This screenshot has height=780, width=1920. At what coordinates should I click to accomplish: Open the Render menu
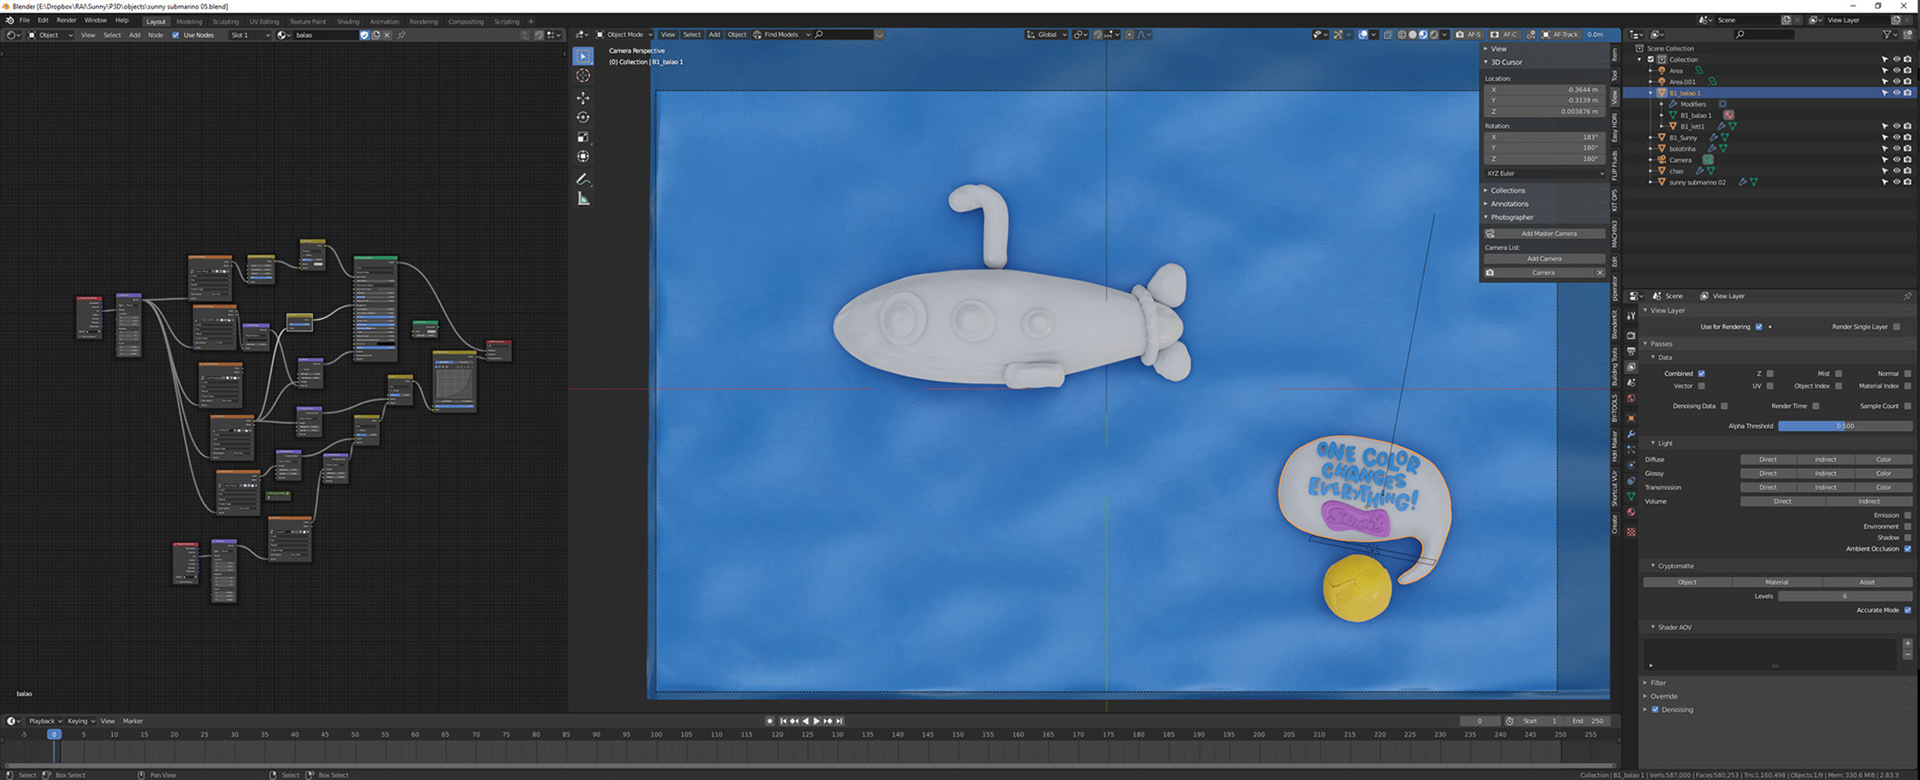pyautogui.click(x=66, y=20)
